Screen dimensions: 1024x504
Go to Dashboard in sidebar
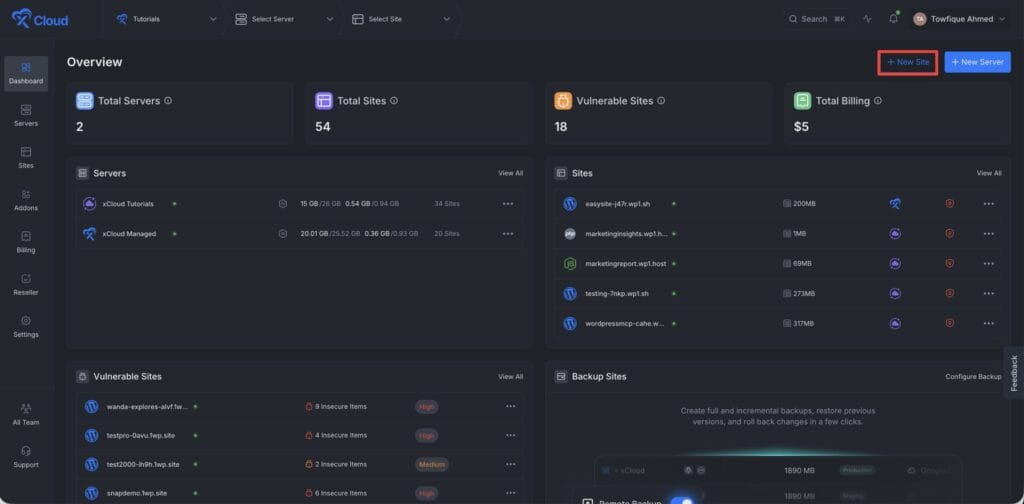(26, 74)
